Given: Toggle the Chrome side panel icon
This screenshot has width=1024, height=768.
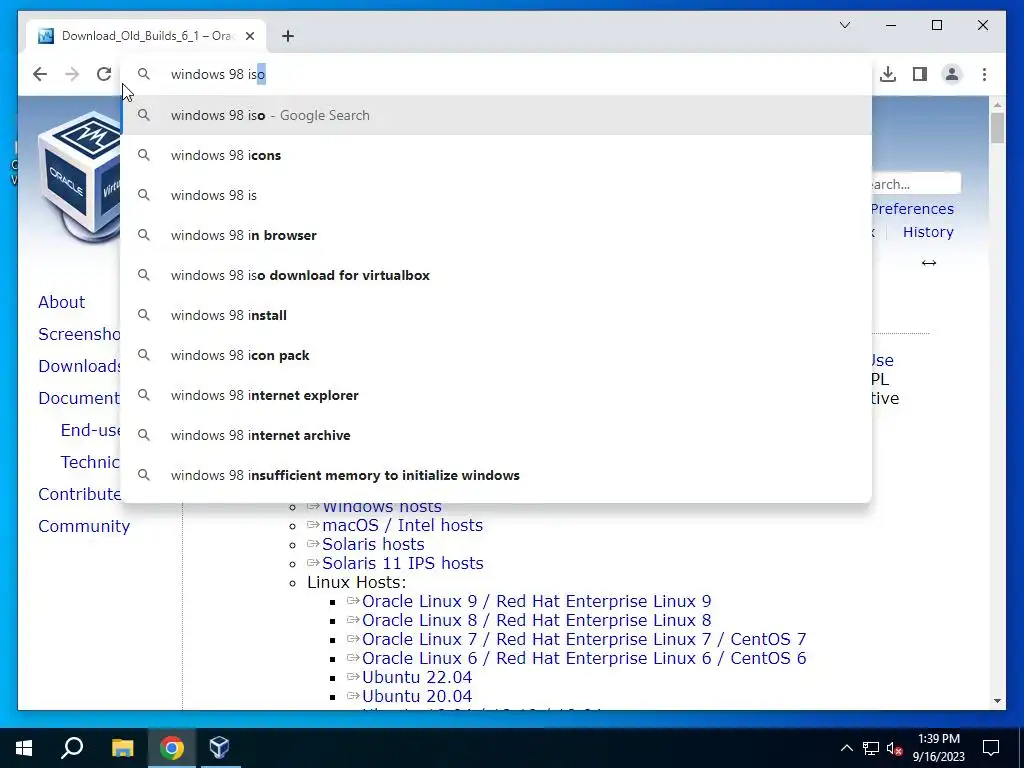Looking at the screenshot, I should (x=920, y=74).
